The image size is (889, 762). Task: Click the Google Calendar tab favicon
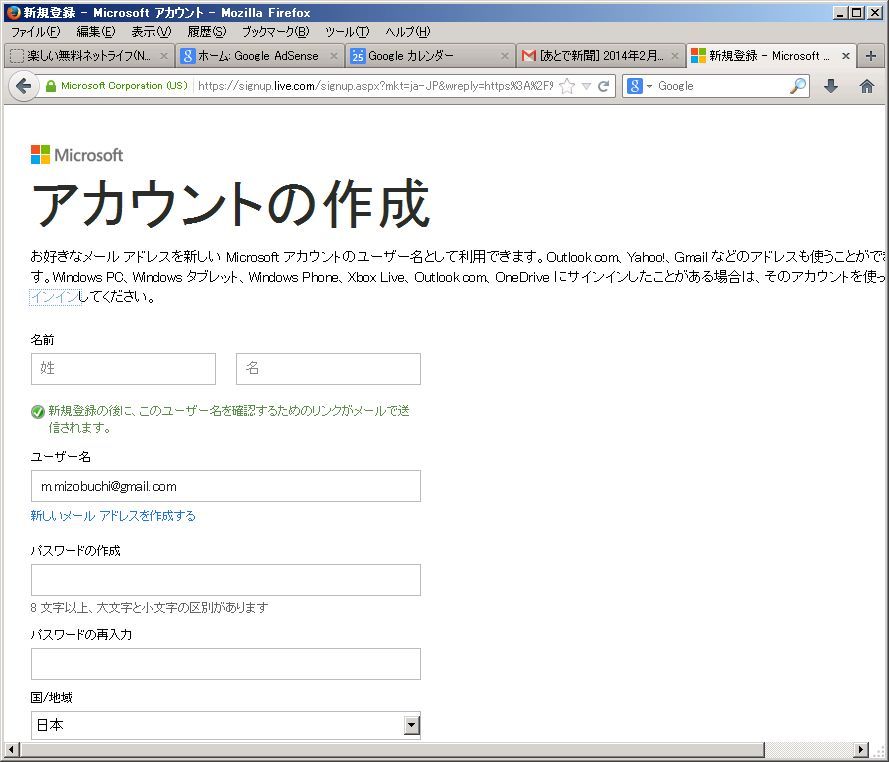[357, 56]
